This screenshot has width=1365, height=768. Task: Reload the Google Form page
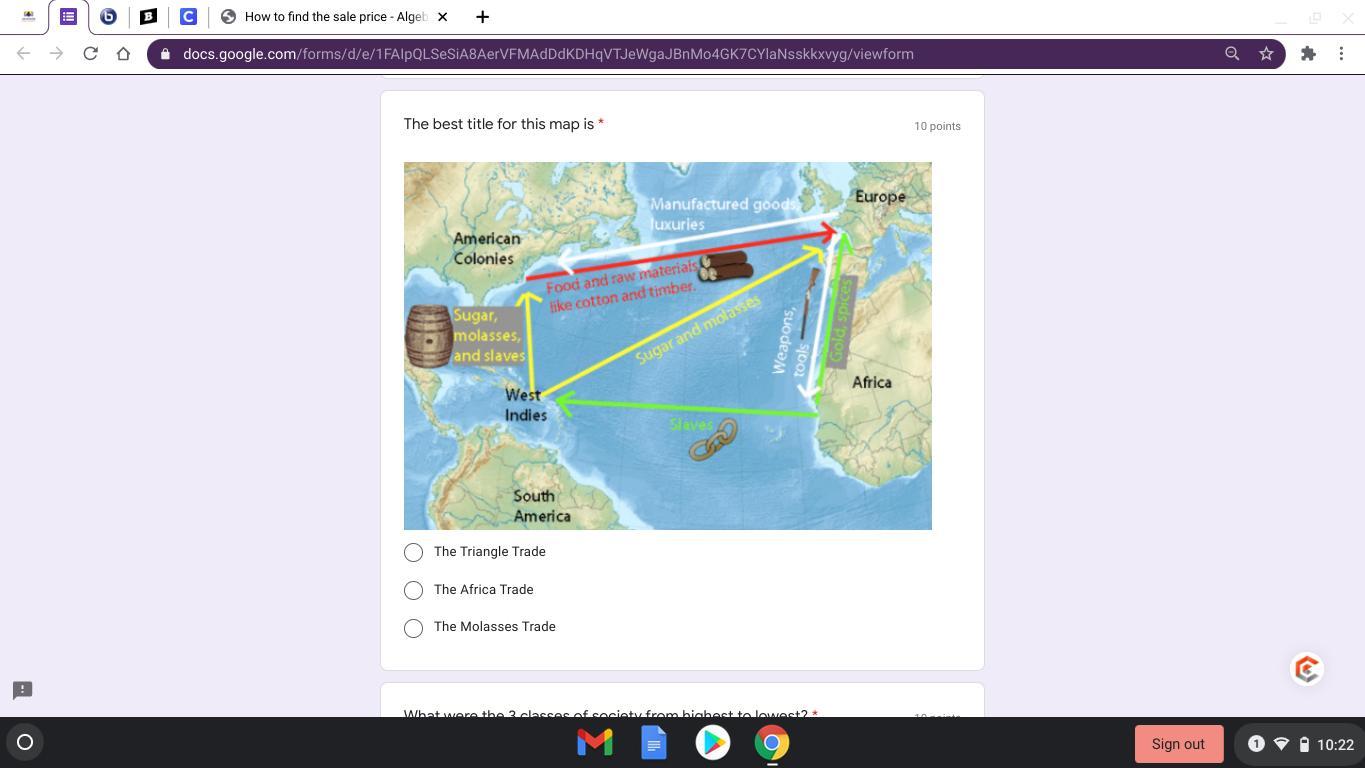coord(90,54)
